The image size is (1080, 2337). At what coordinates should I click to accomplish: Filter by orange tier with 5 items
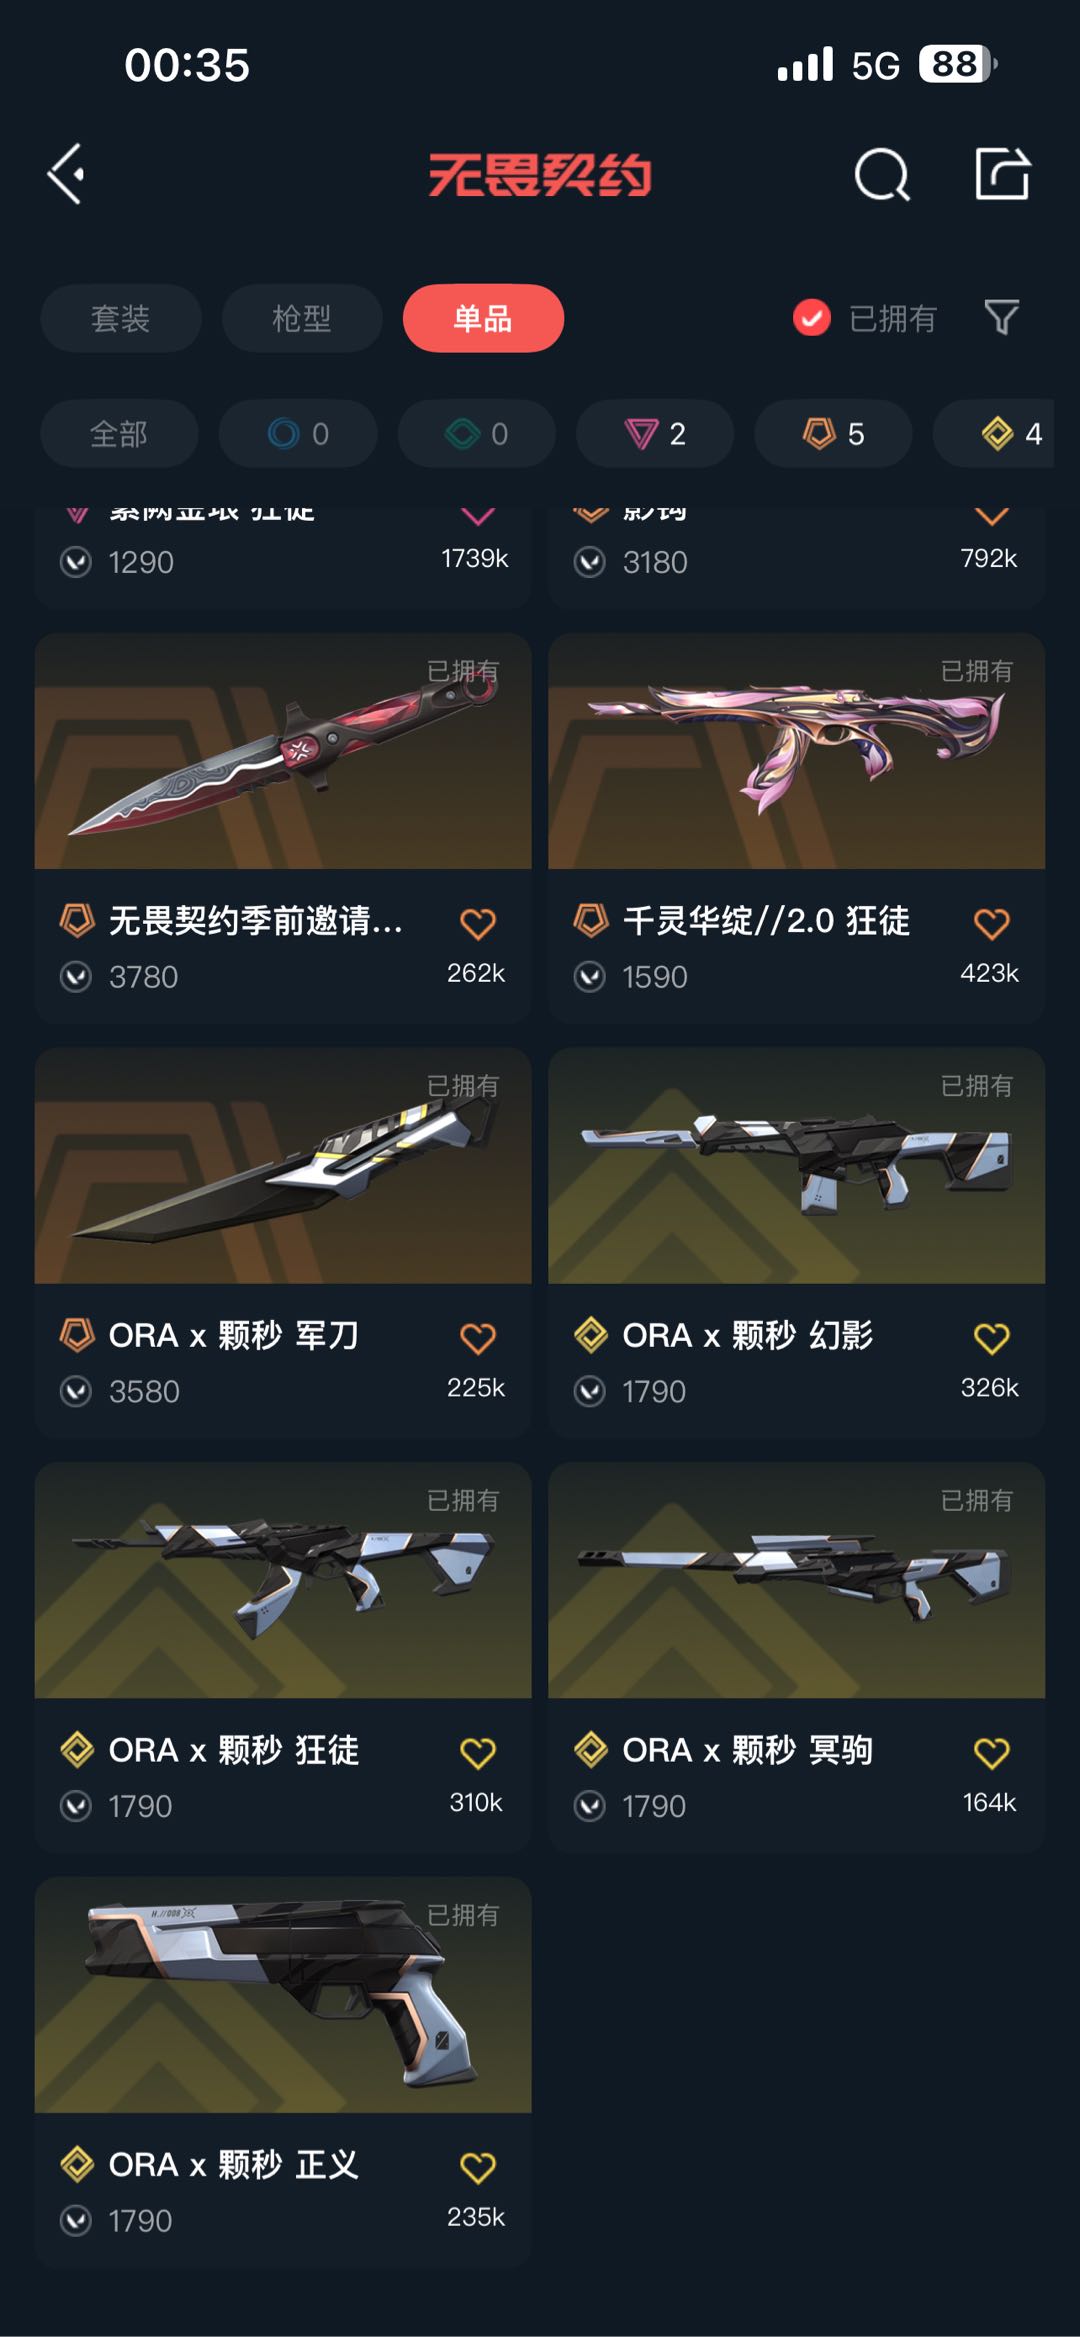point(833,434)
